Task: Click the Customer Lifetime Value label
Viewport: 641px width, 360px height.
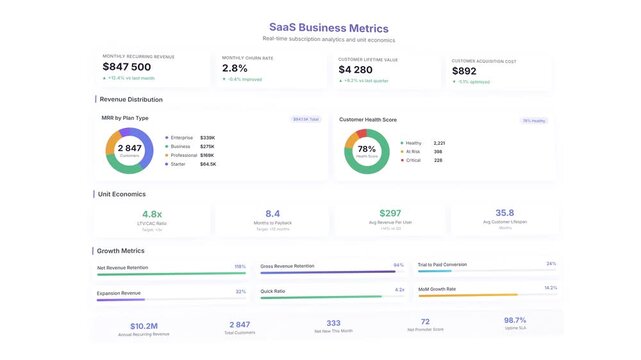Action: pos(368,60)
